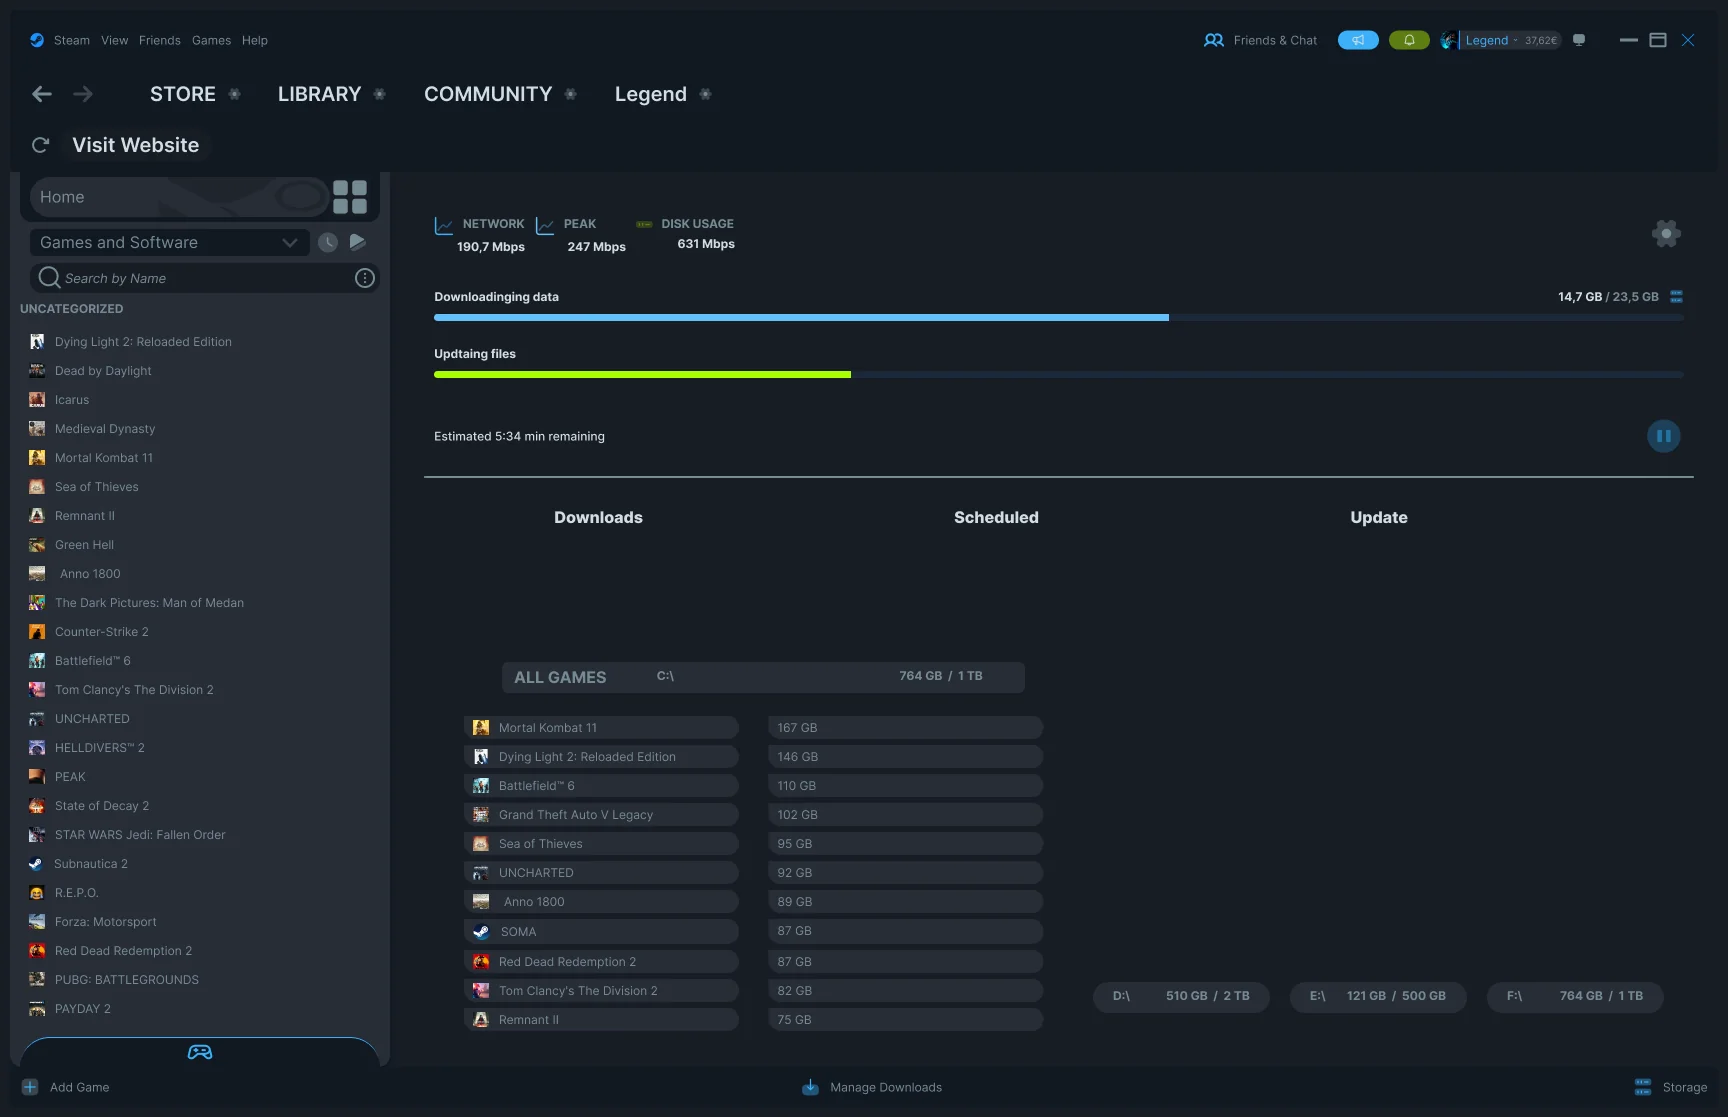The height and width of the screenshot is (1117, 1728).
Task: Click the ready-to-play triangle filter icon
Action: [358, 242]
